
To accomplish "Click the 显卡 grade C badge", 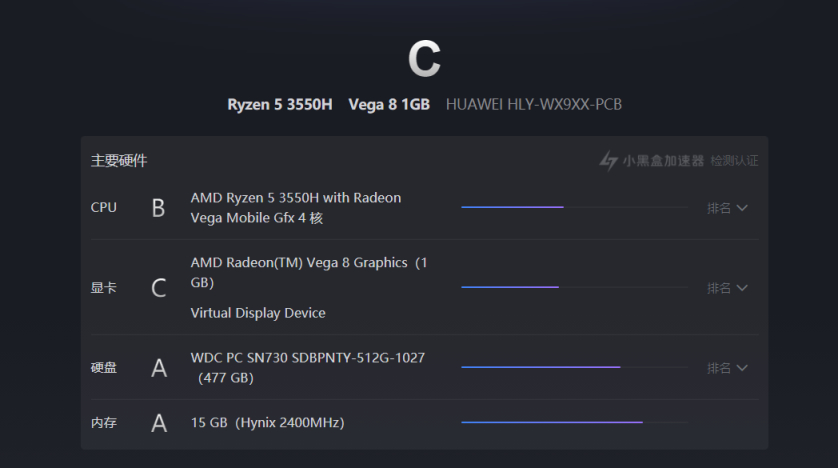I will pos(158,288).
